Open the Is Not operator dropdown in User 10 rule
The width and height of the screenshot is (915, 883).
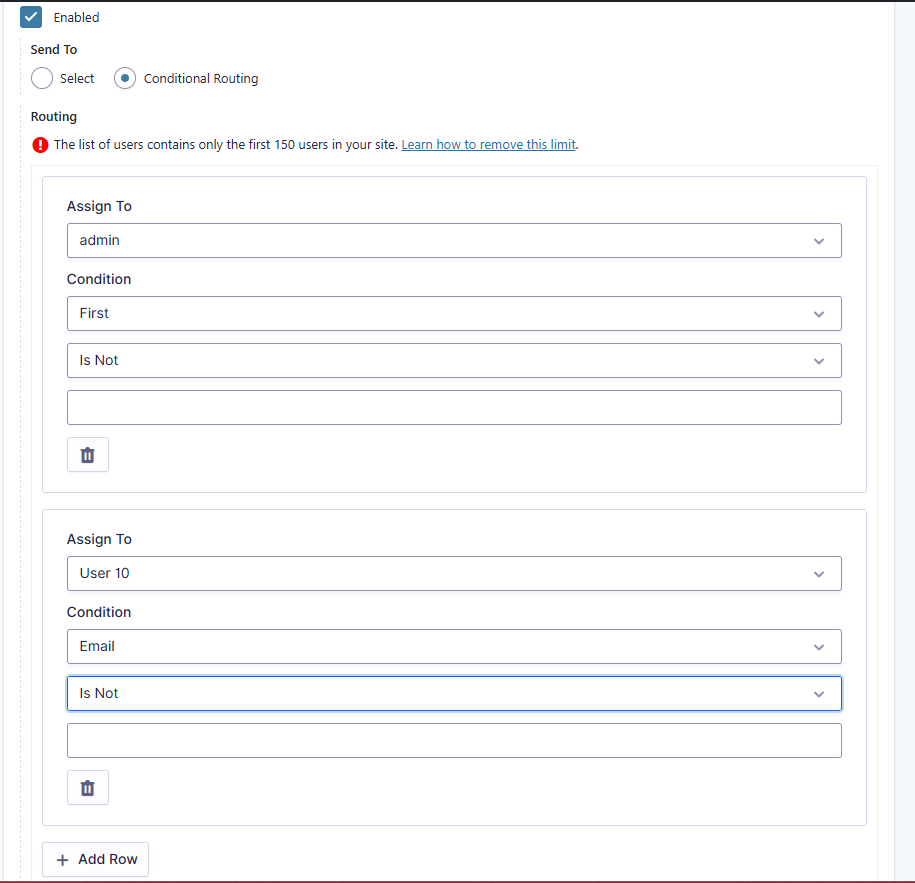click(x=453, y=694)
